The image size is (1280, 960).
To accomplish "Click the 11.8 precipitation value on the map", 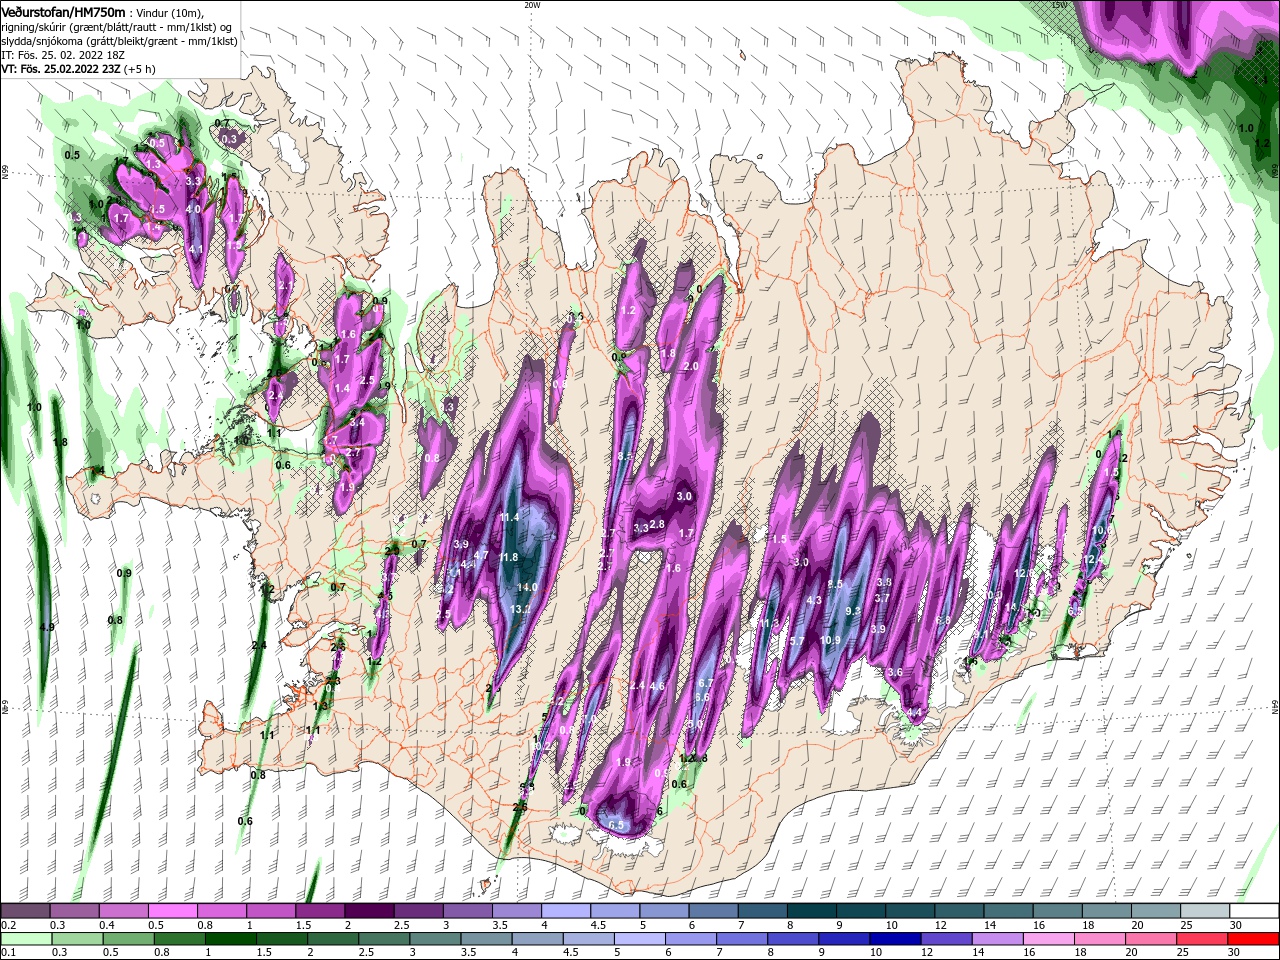I will click(x=509, y=557).
